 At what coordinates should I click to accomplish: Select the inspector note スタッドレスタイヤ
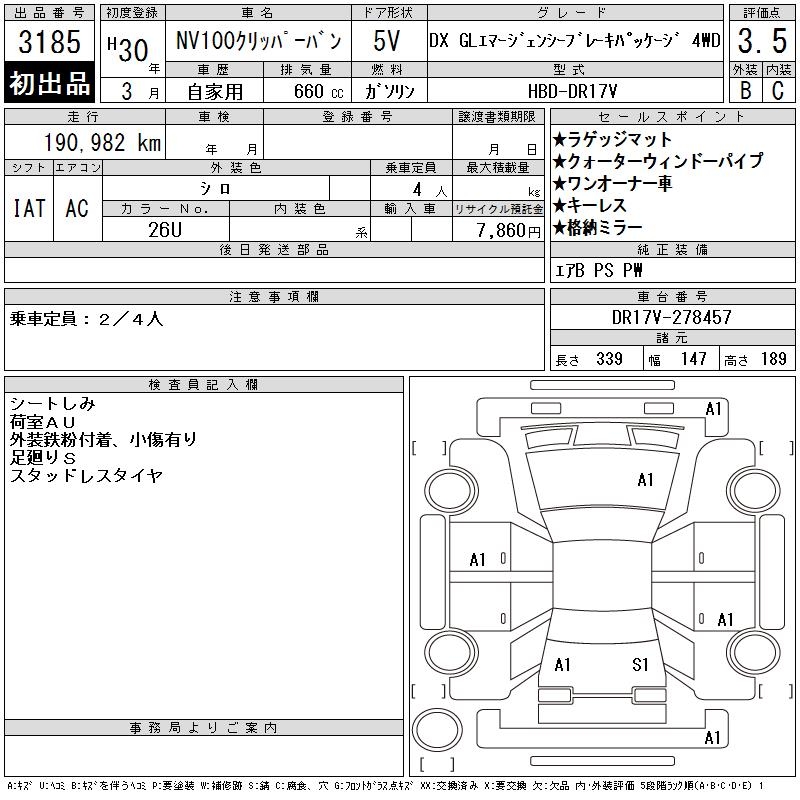pyautogui.click(x=86, y=476)
